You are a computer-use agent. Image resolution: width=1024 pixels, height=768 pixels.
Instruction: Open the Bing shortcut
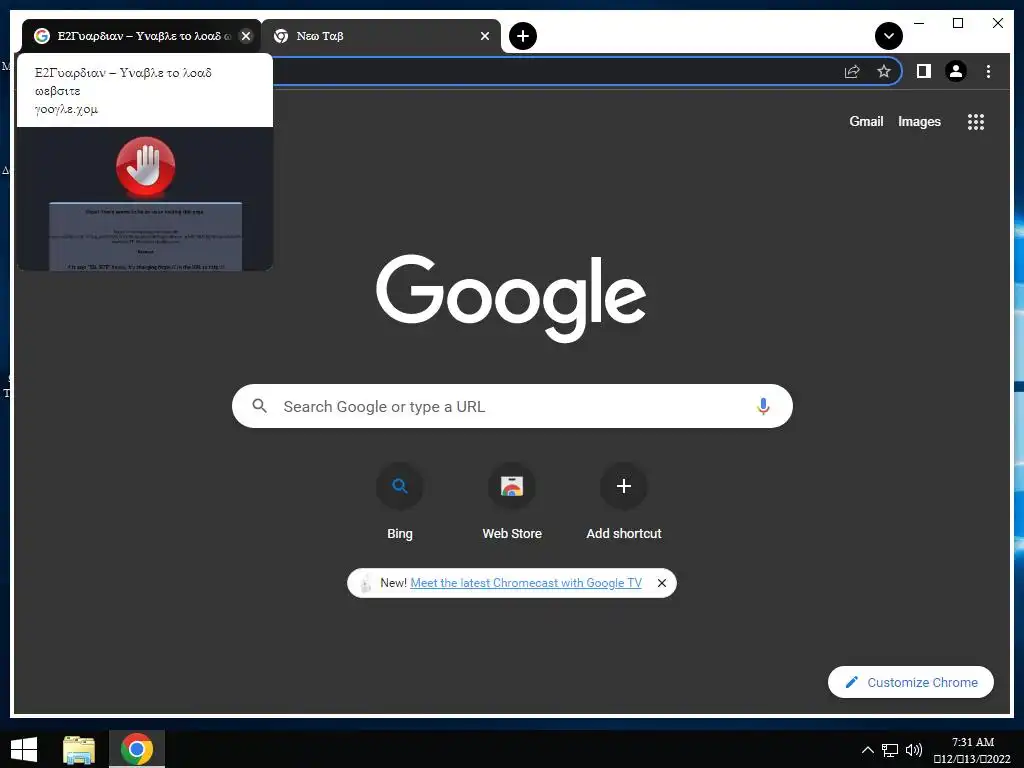400,502
